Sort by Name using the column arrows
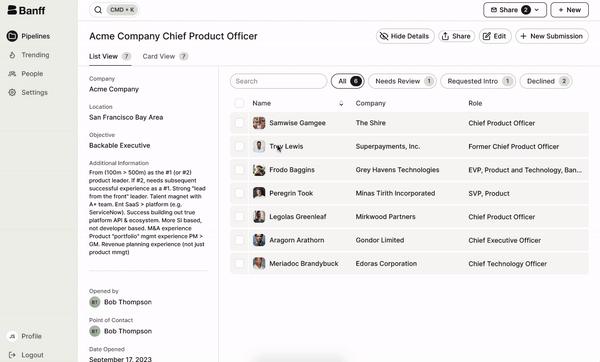This screenshot has height=362, width=600. 341,103
